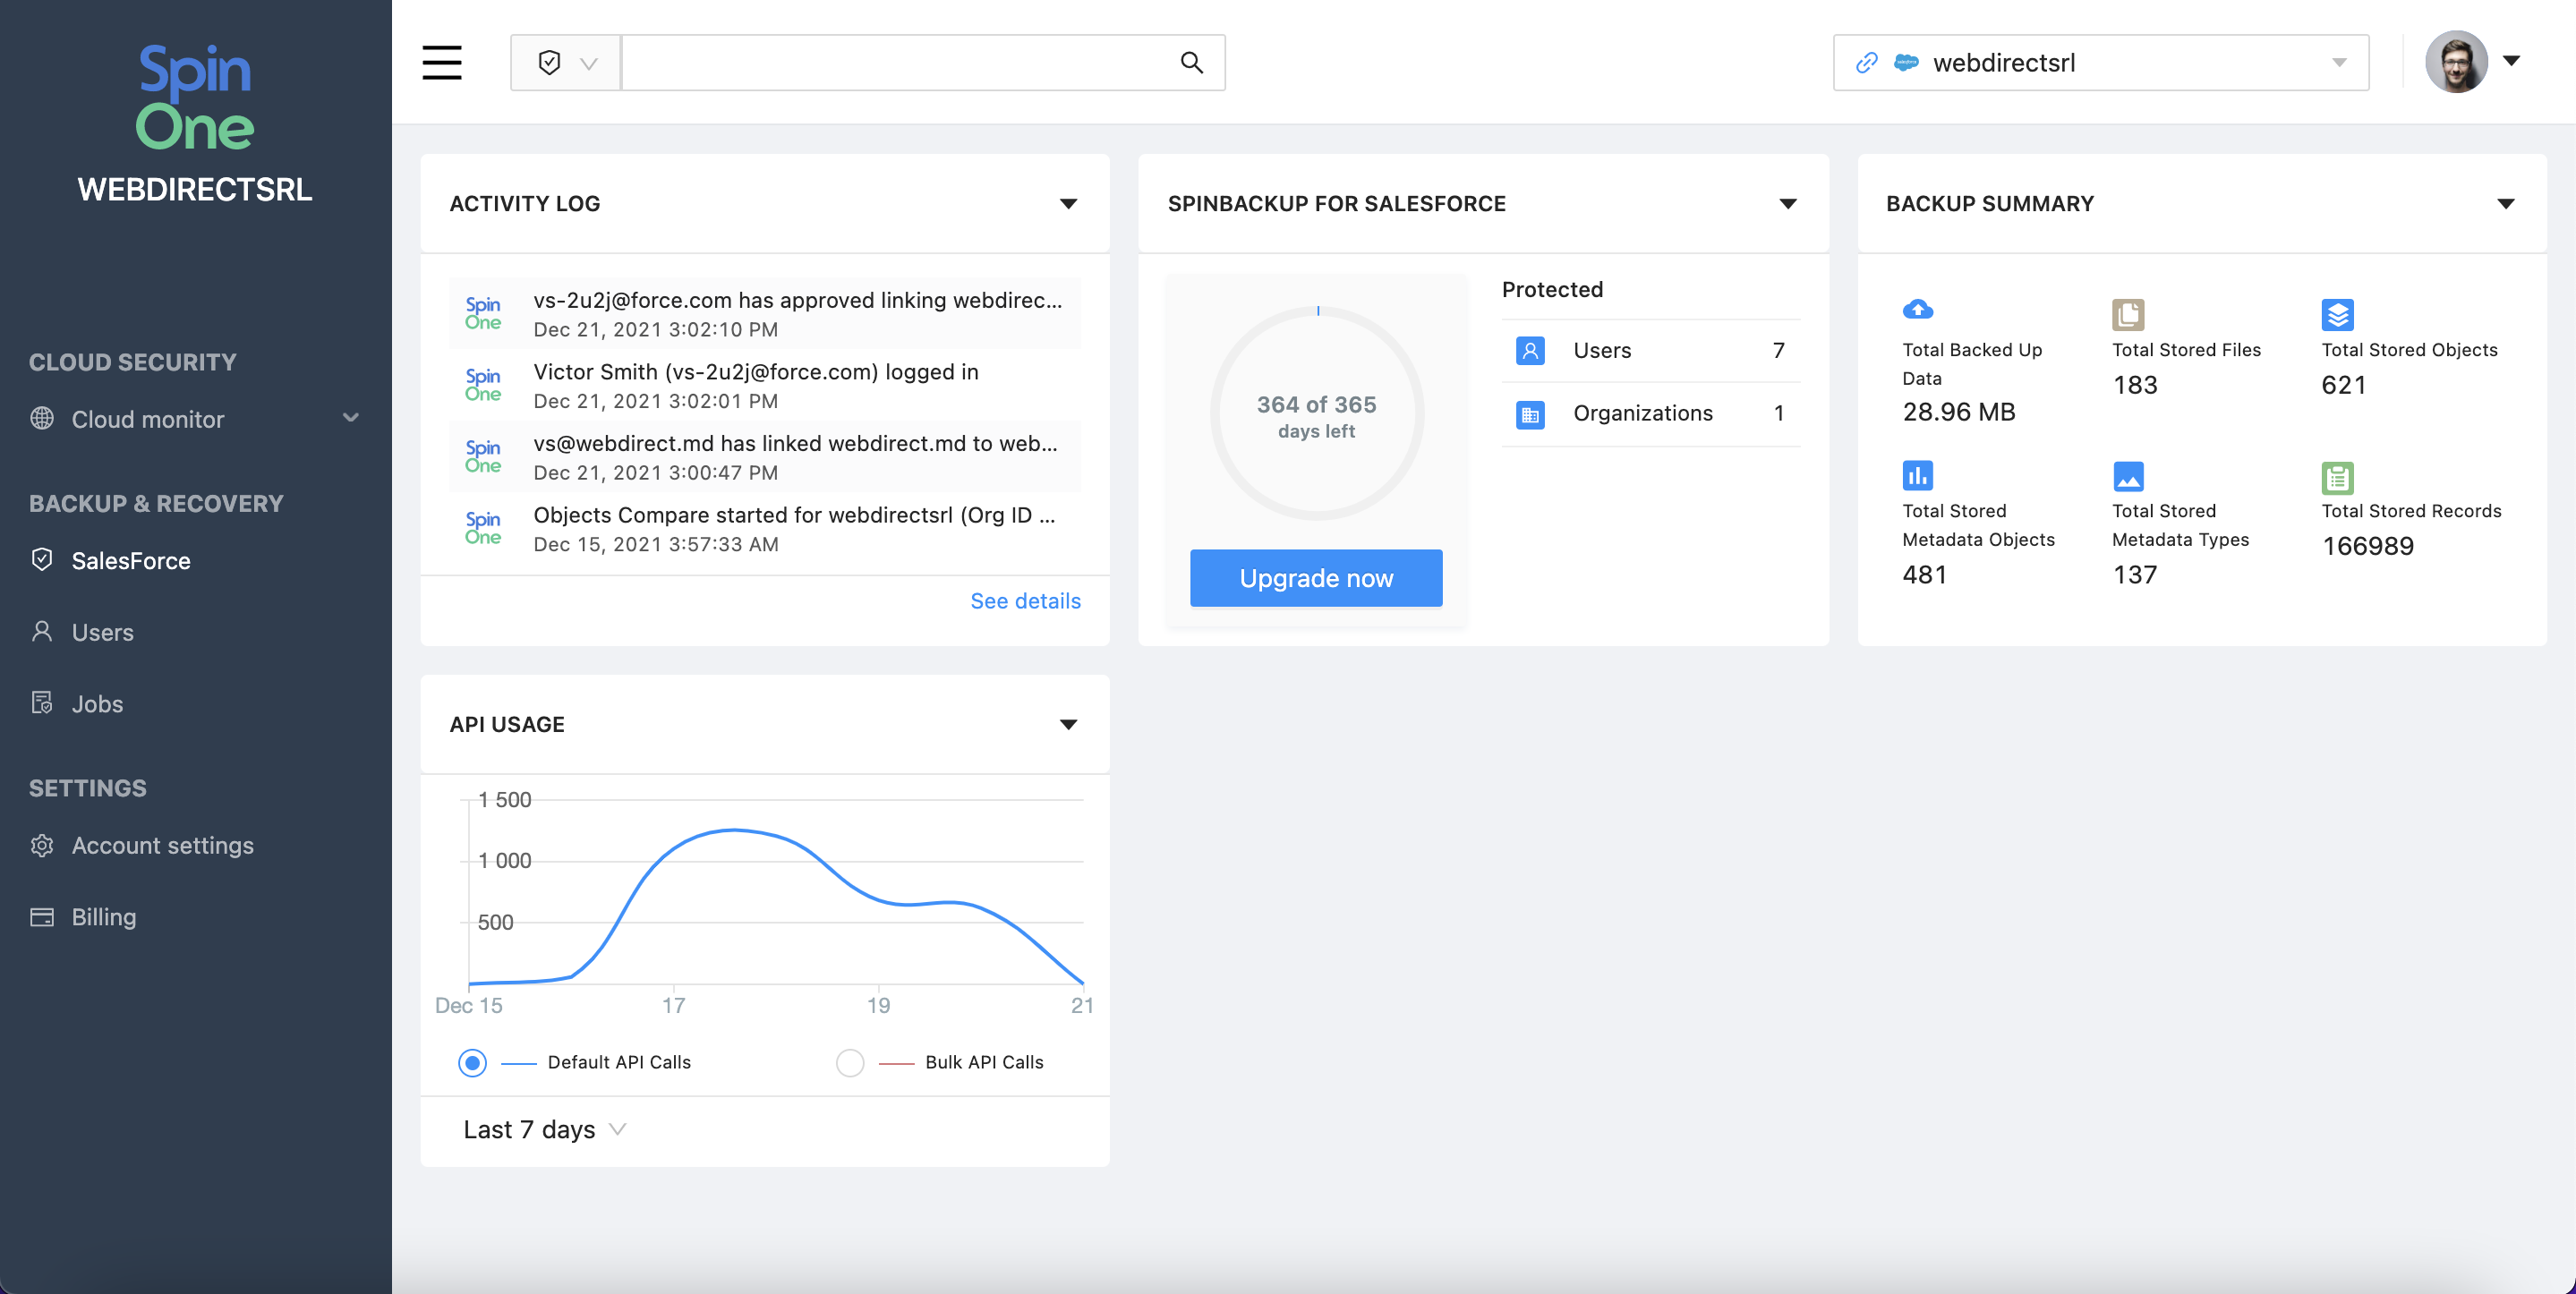Click the Organizations building icon

[1530, 414]
